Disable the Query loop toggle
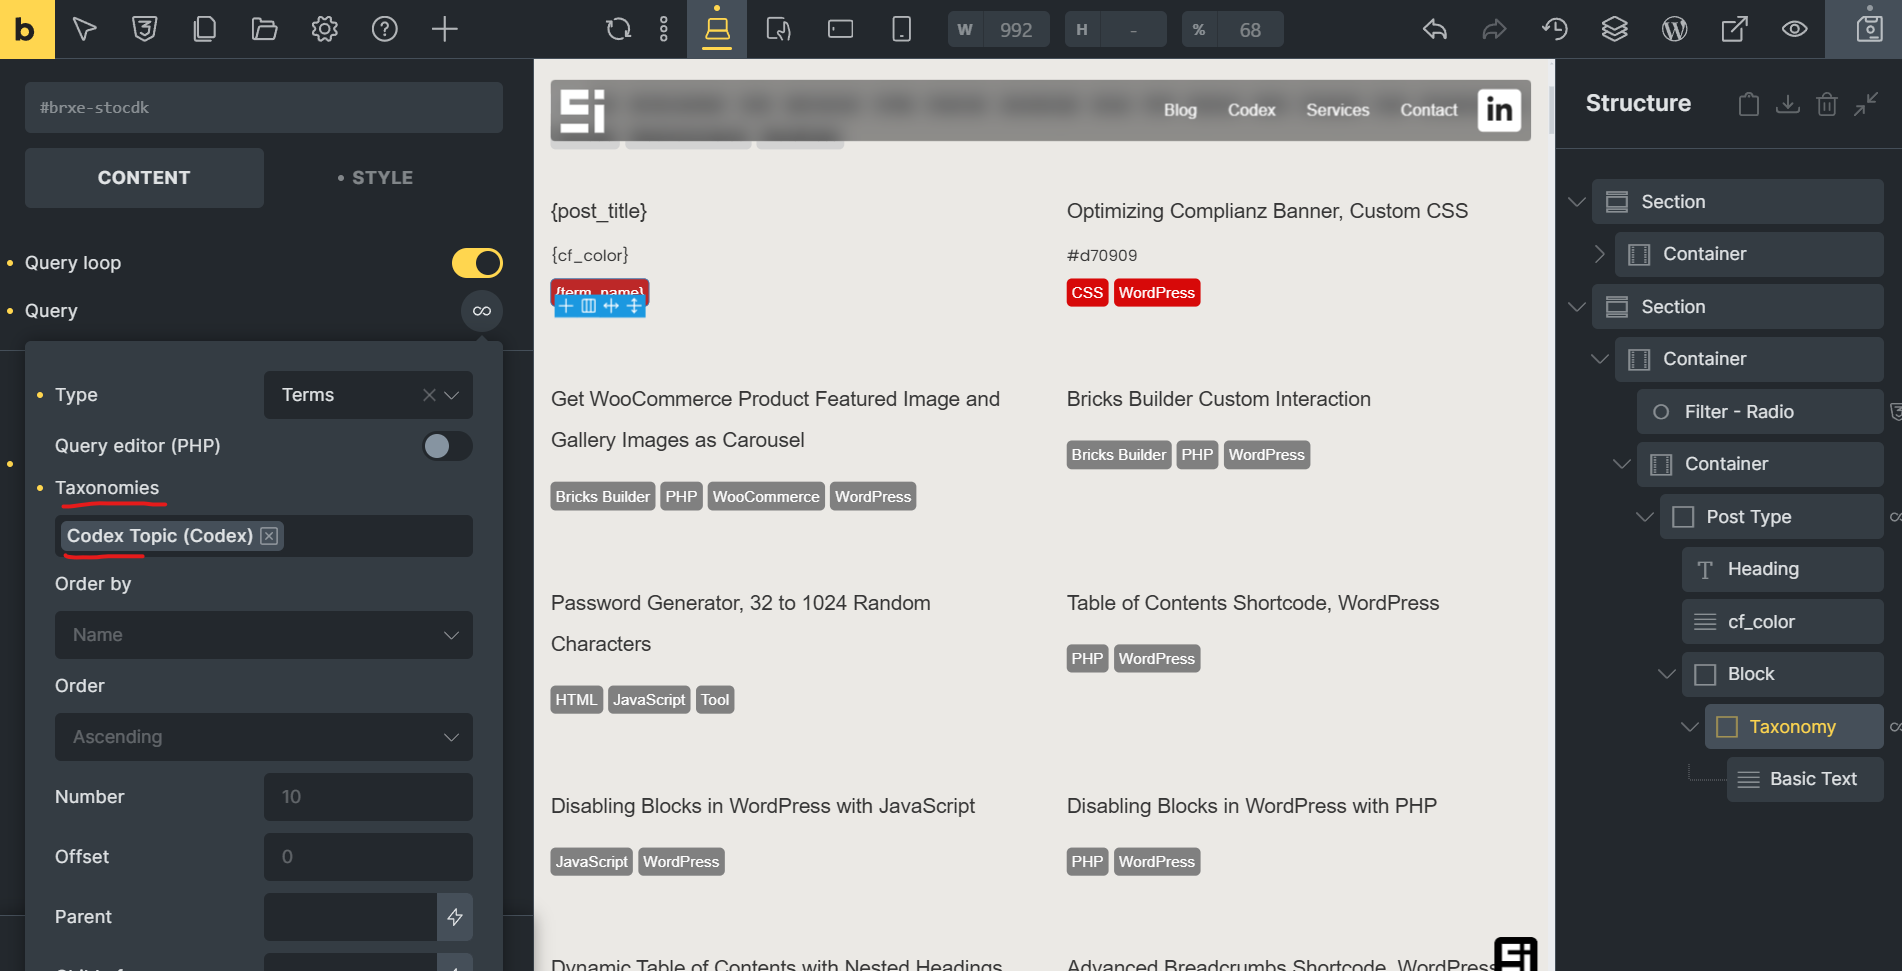The height and width of the screenshot is (971, 1902). point(478,262)
